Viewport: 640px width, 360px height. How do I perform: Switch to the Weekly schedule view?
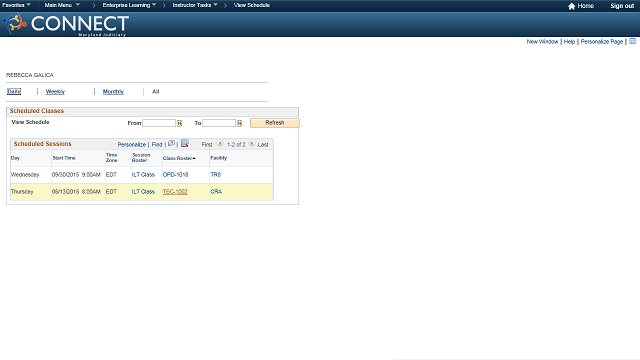[x=55, y=92]
